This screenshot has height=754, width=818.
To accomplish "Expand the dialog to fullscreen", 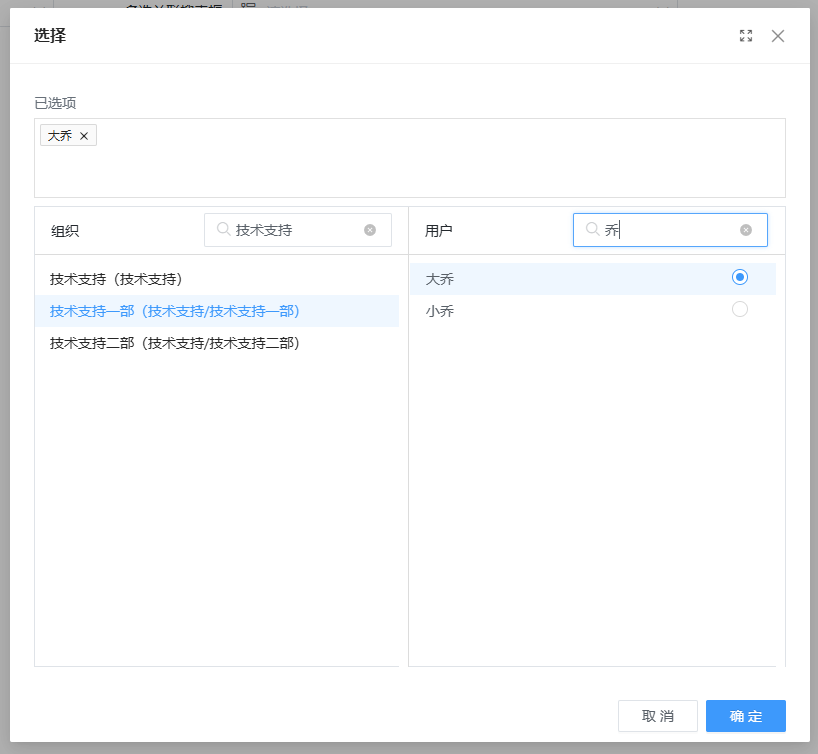I will coord(746,36).
